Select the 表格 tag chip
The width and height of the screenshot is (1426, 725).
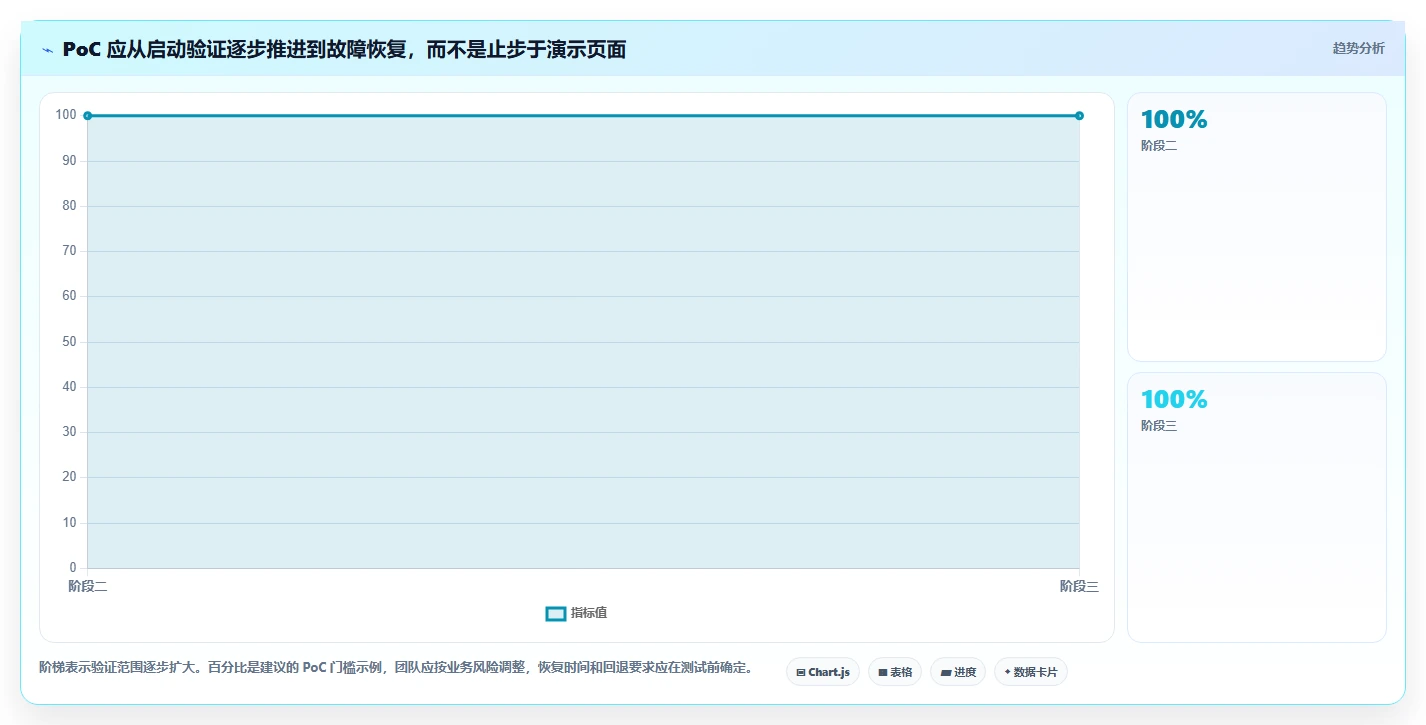[x=895, y=672]
